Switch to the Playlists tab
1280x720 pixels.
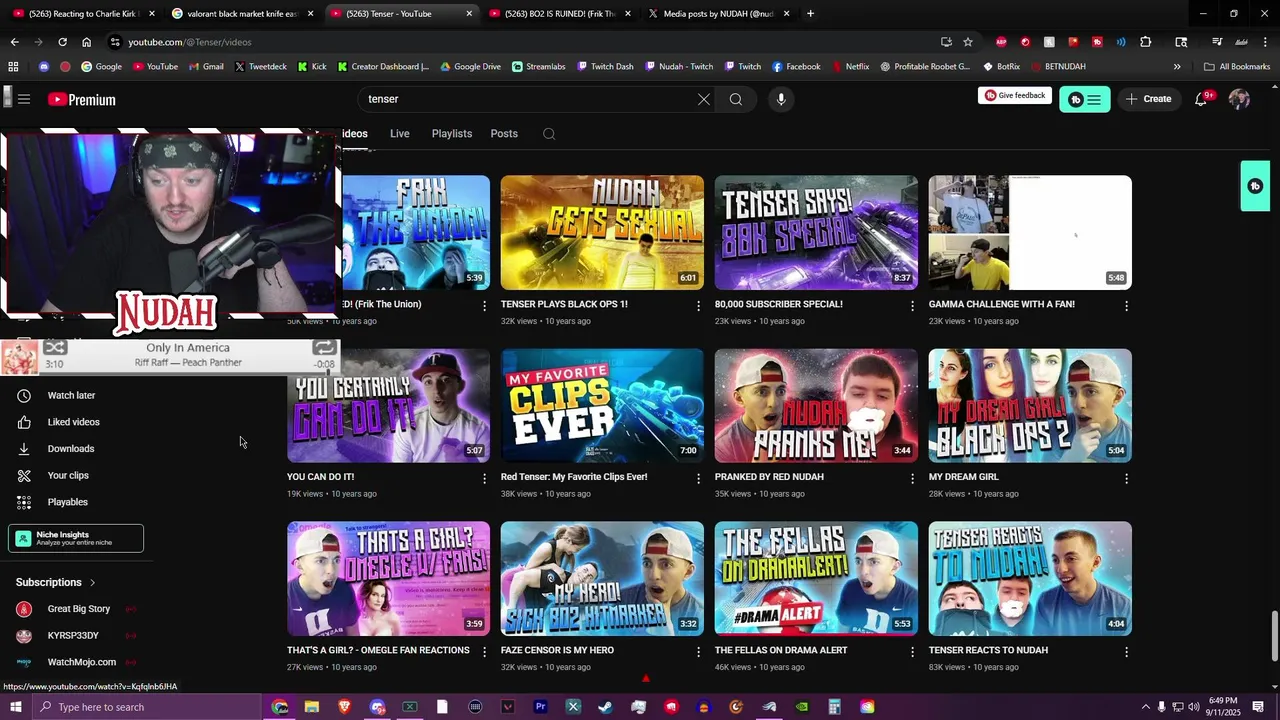452,134
